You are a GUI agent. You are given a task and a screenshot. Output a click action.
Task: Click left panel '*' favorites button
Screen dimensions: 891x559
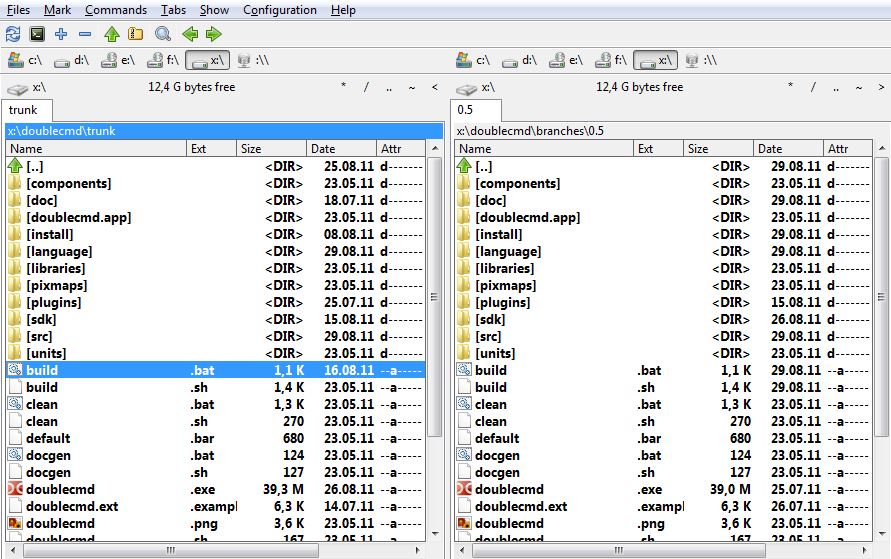343,87
